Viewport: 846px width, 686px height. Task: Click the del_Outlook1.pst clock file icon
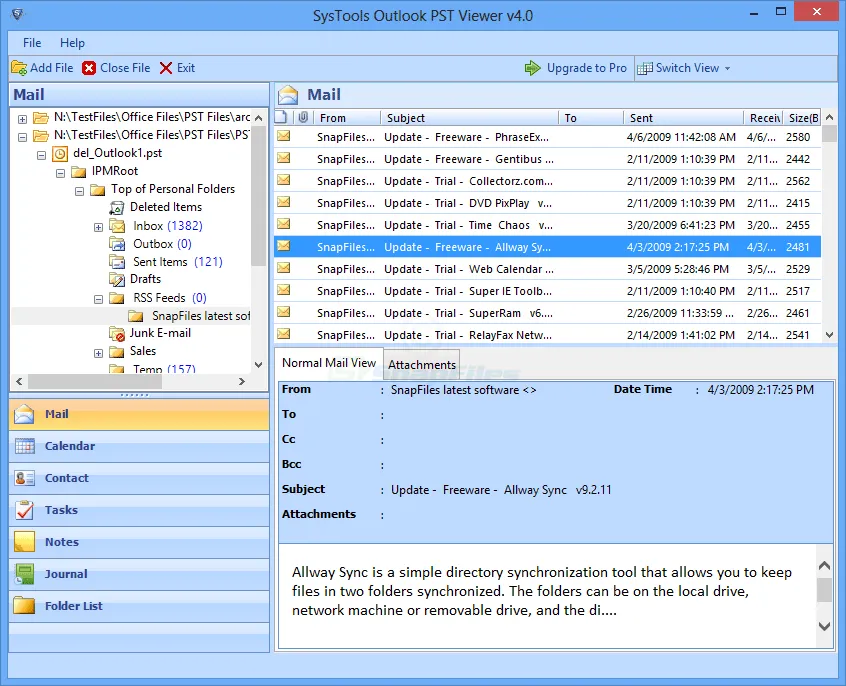(60, 153)
